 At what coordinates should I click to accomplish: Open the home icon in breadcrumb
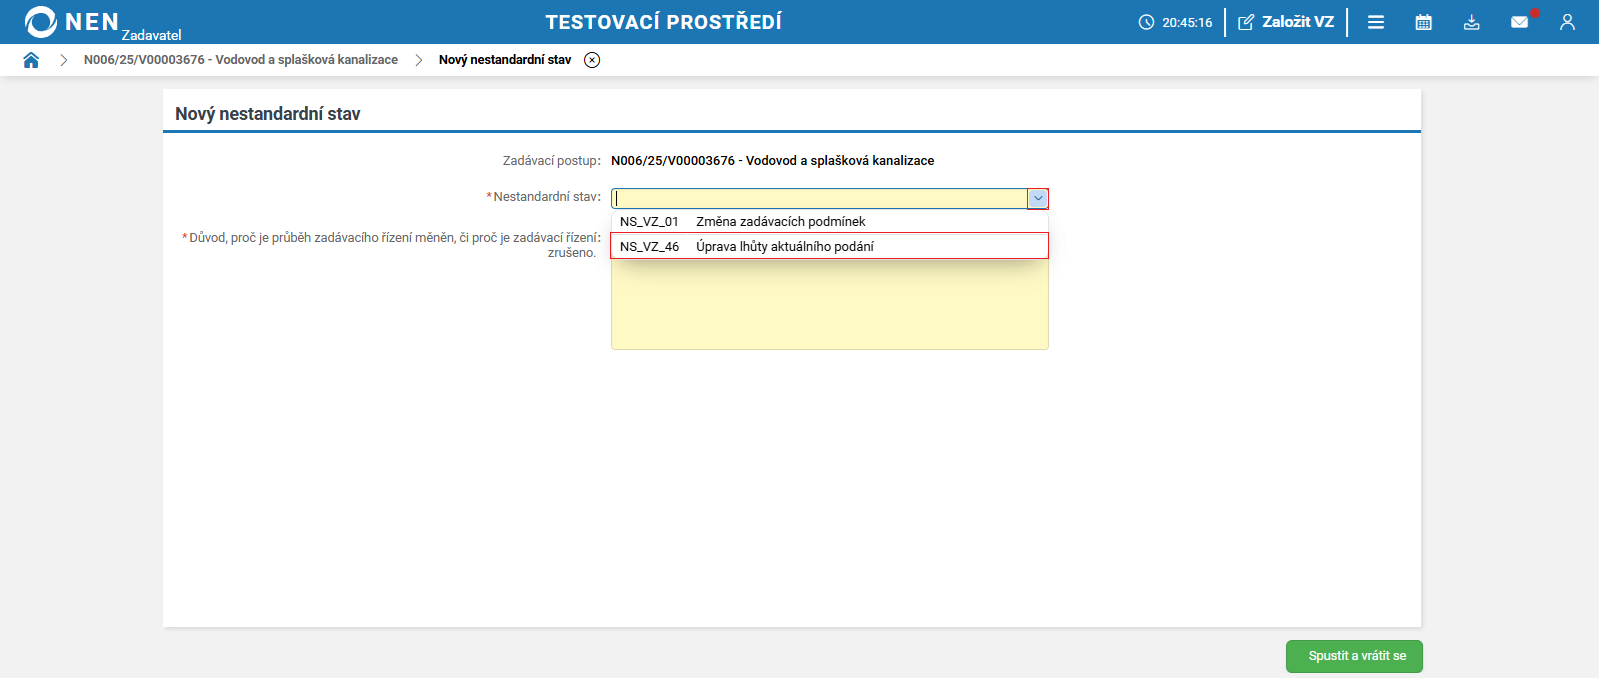pyautogui.click(x=31, y=60)
